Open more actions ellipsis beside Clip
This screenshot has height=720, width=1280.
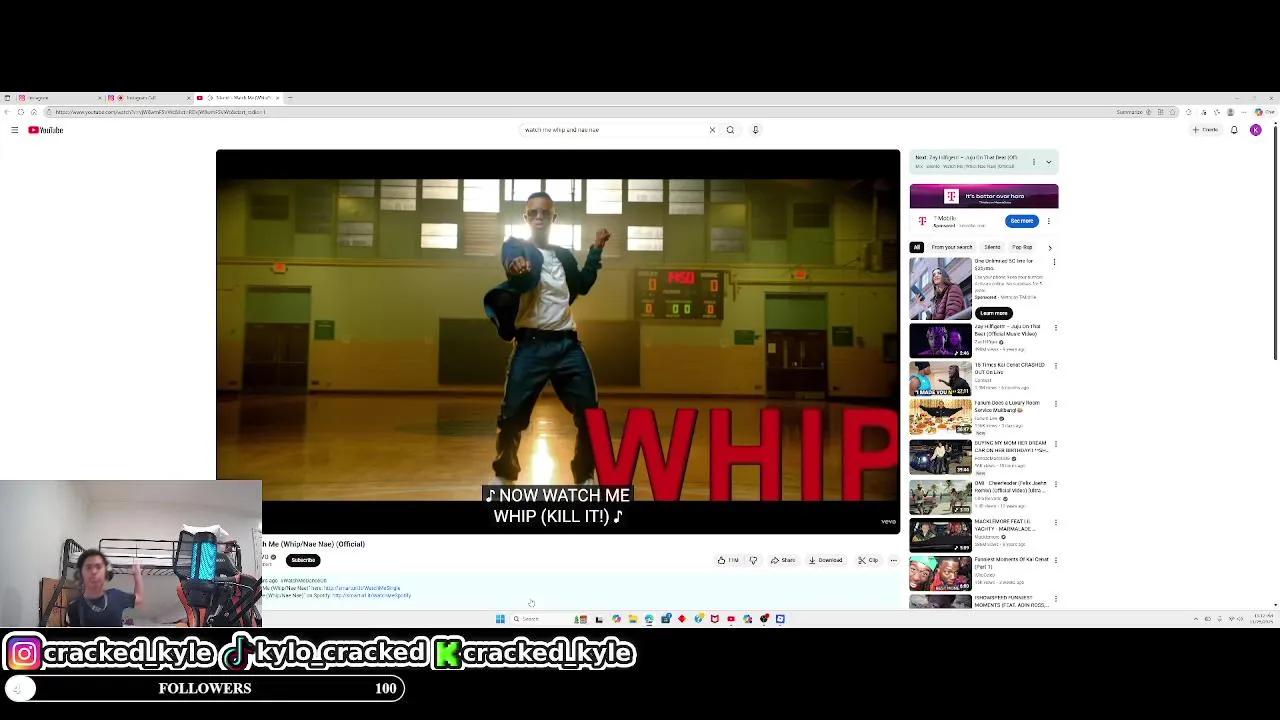click(893, 560)
